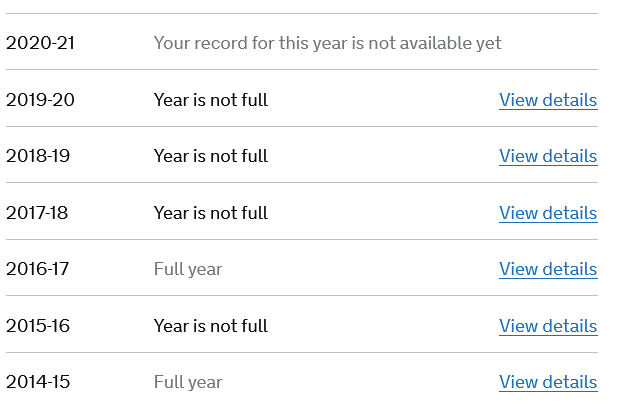Click the 2016-17 year label
The image size is (631, 408).
39,269
